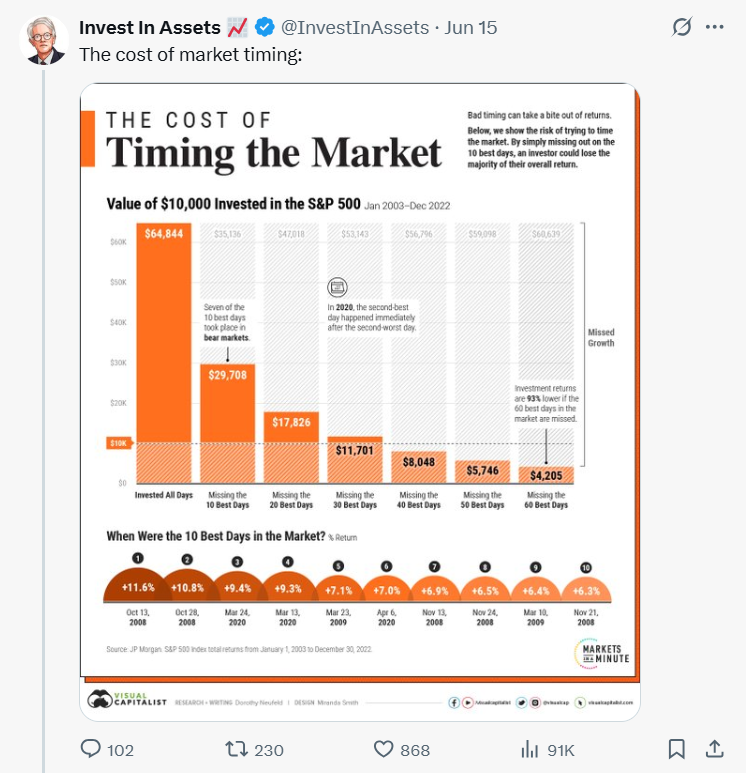Click the reply comment bubble icon
Viewport: 746px width, 773px height.
(x=91, y=749)
